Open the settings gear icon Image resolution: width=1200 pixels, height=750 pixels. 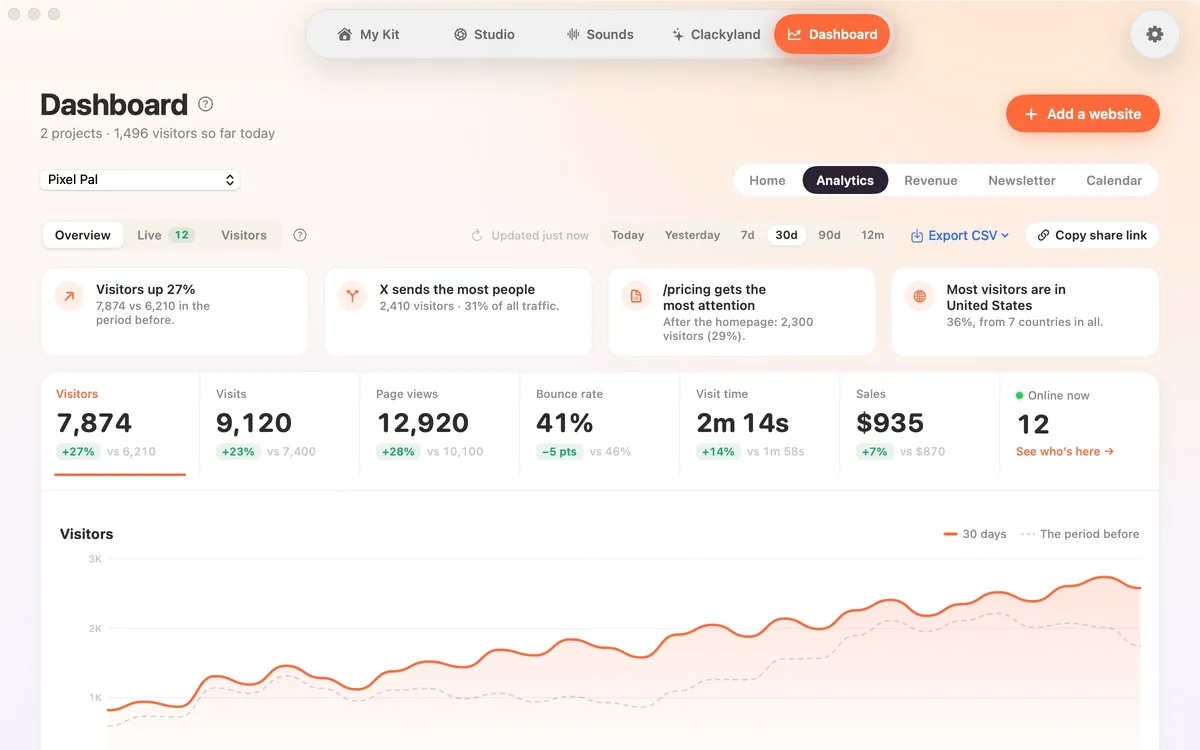pyautogui.click(x=1155, y=34)
